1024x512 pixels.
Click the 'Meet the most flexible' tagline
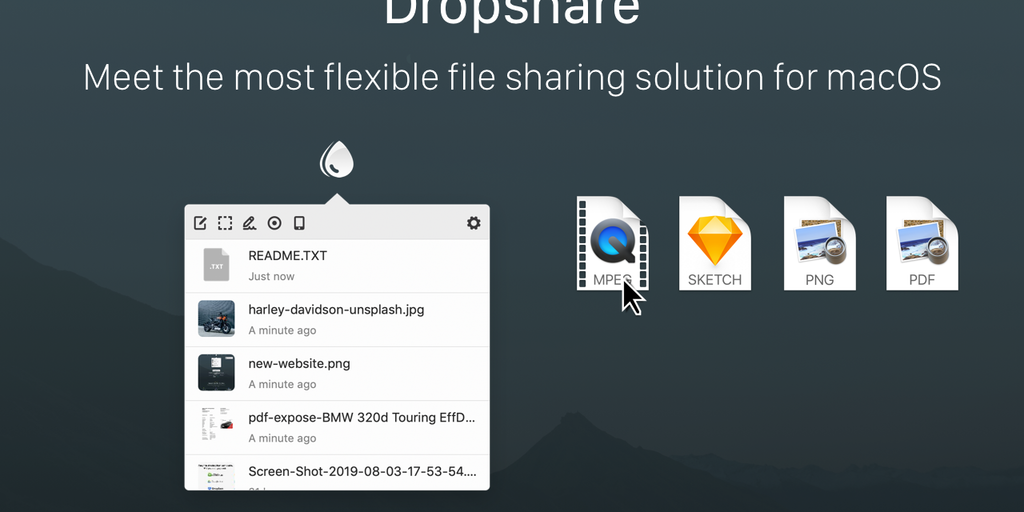512,76
